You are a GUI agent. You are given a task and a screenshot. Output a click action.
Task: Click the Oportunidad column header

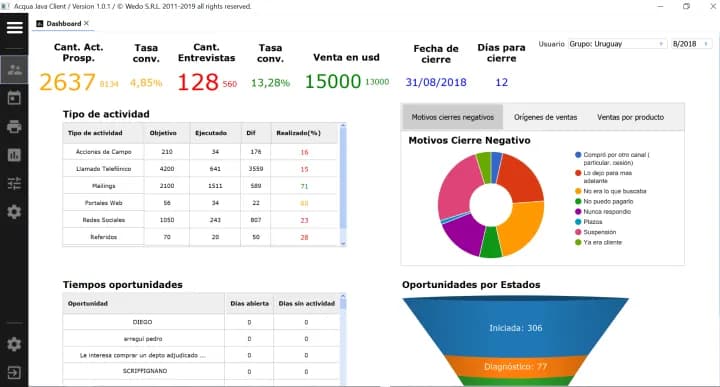(x=143, y=303)
